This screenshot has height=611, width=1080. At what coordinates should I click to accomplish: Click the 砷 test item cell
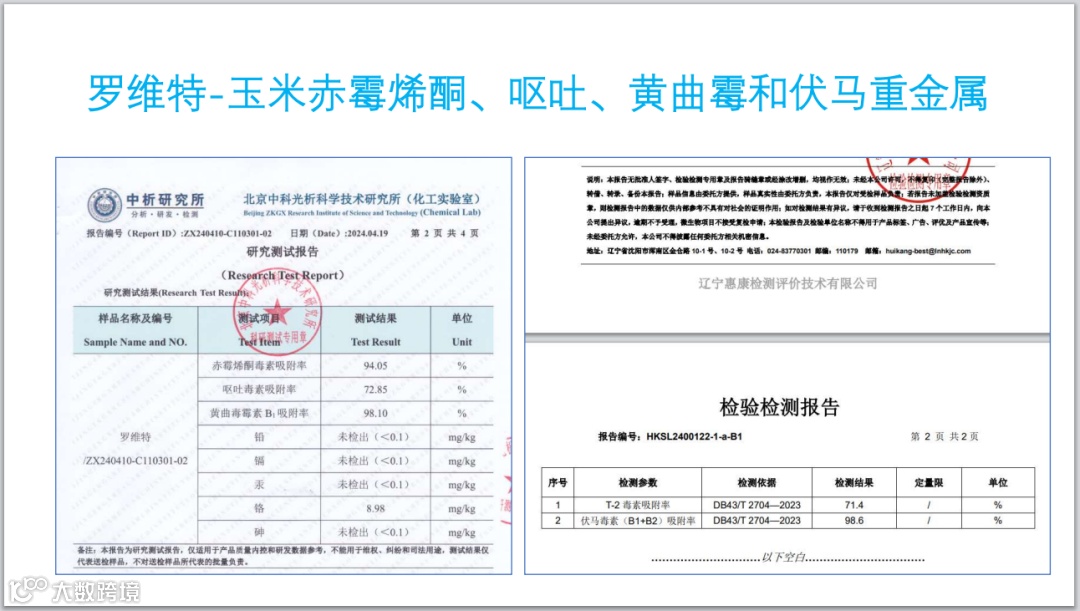259,532
